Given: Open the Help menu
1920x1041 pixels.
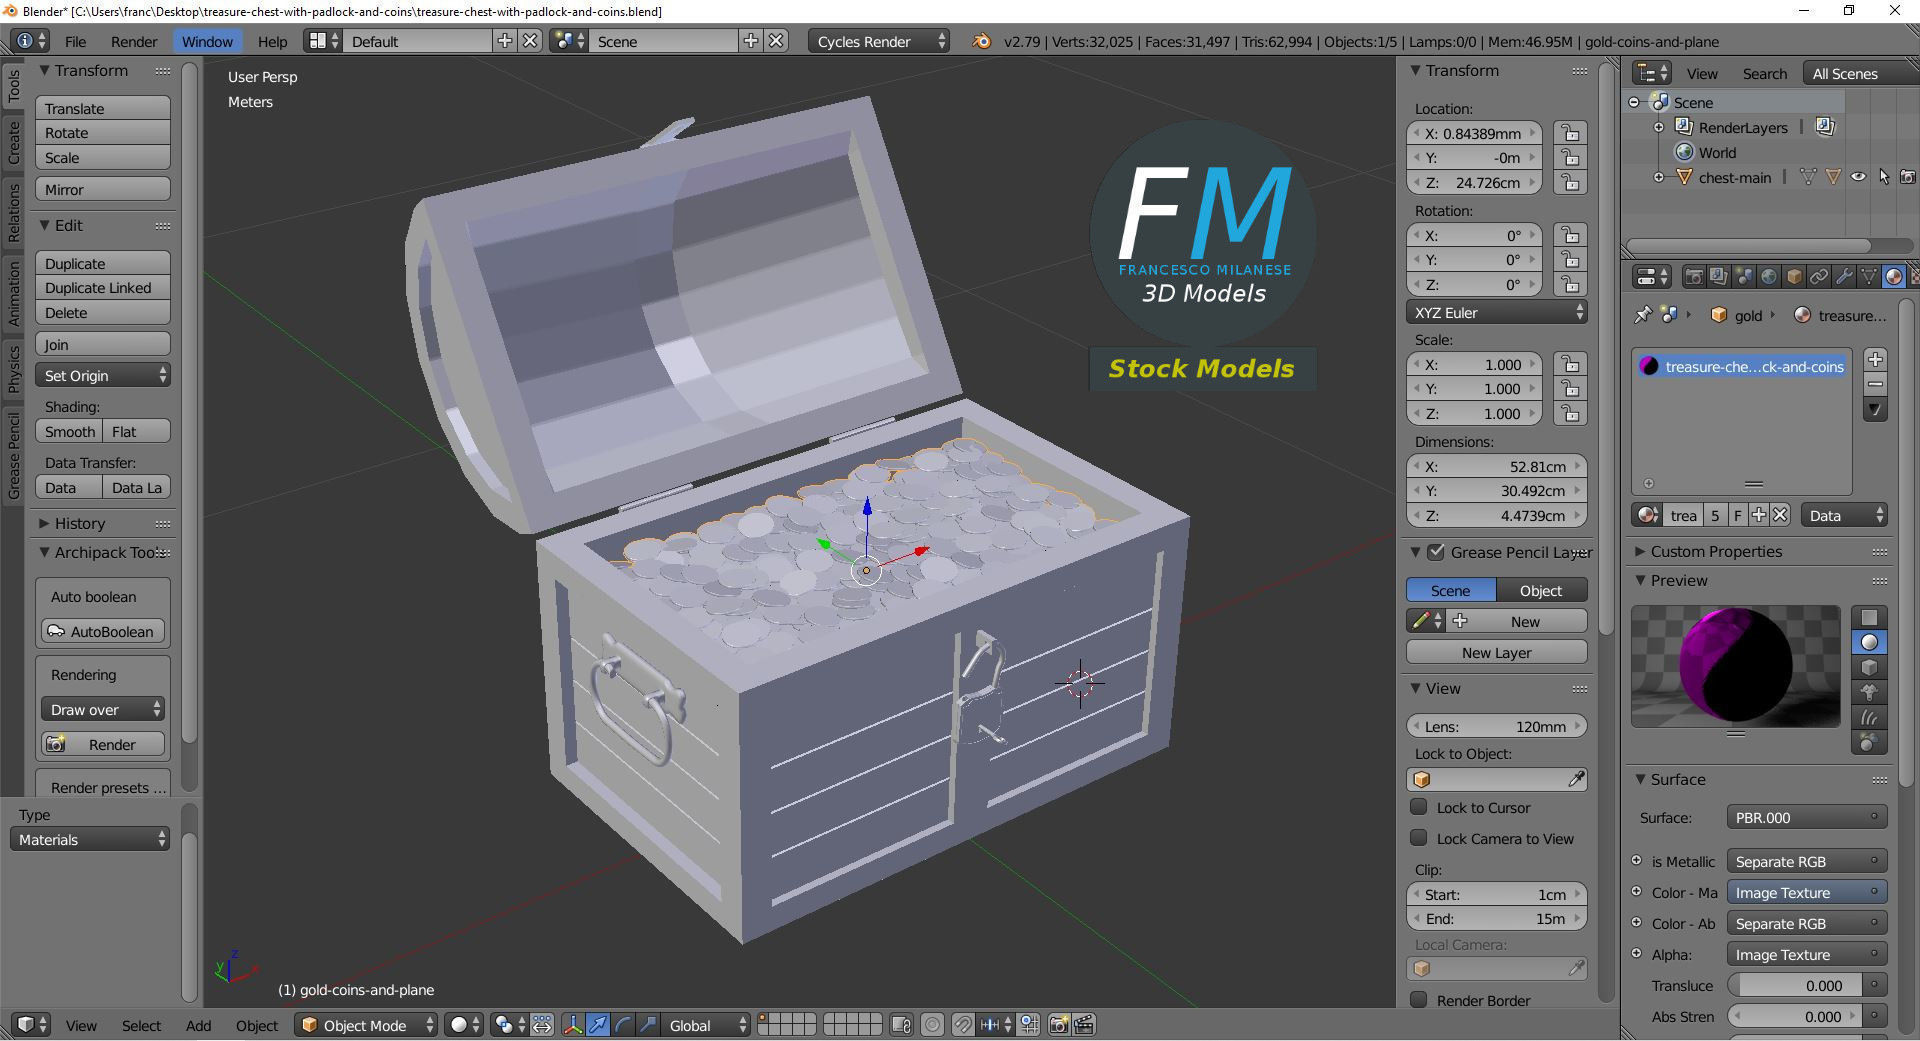Looking at the screenshot, I should 272,41.
